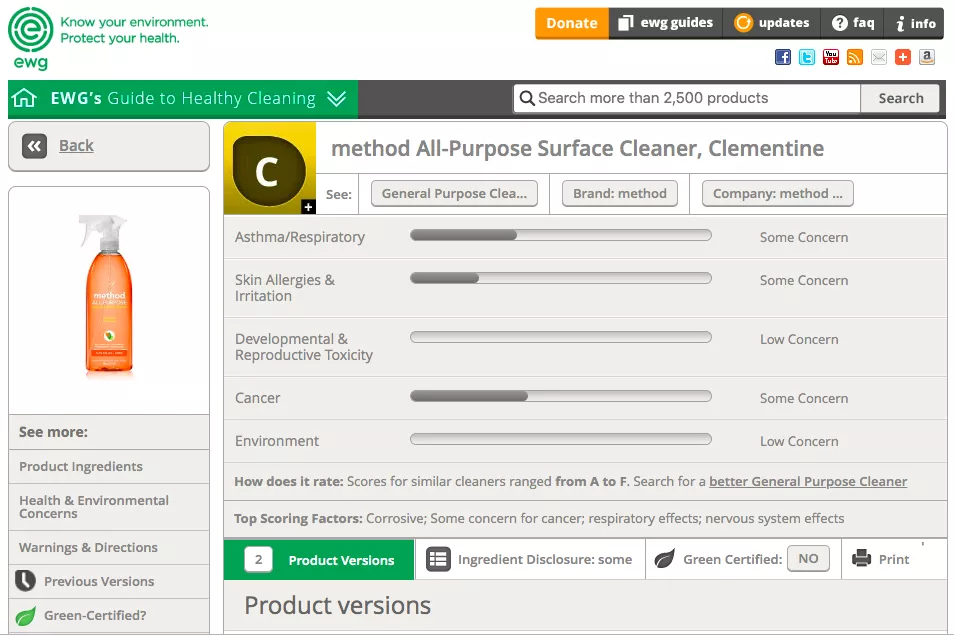Click Low Concern label for Environment row
The height and width of the screenshot is (636, 954).
pyautogui.click(x=799, y=441)
